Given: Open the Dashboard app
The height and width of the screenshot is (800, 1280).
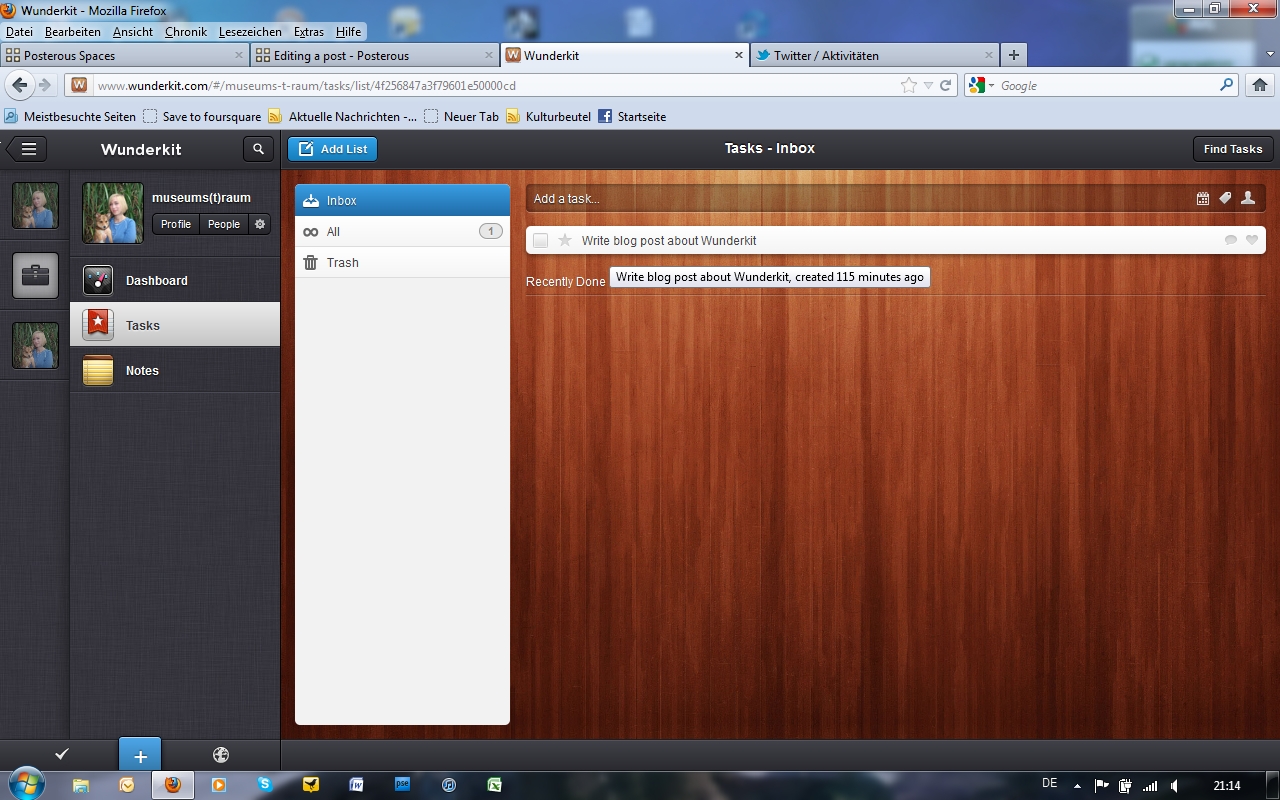Looking at the screenshot, I should click(175, 280).
